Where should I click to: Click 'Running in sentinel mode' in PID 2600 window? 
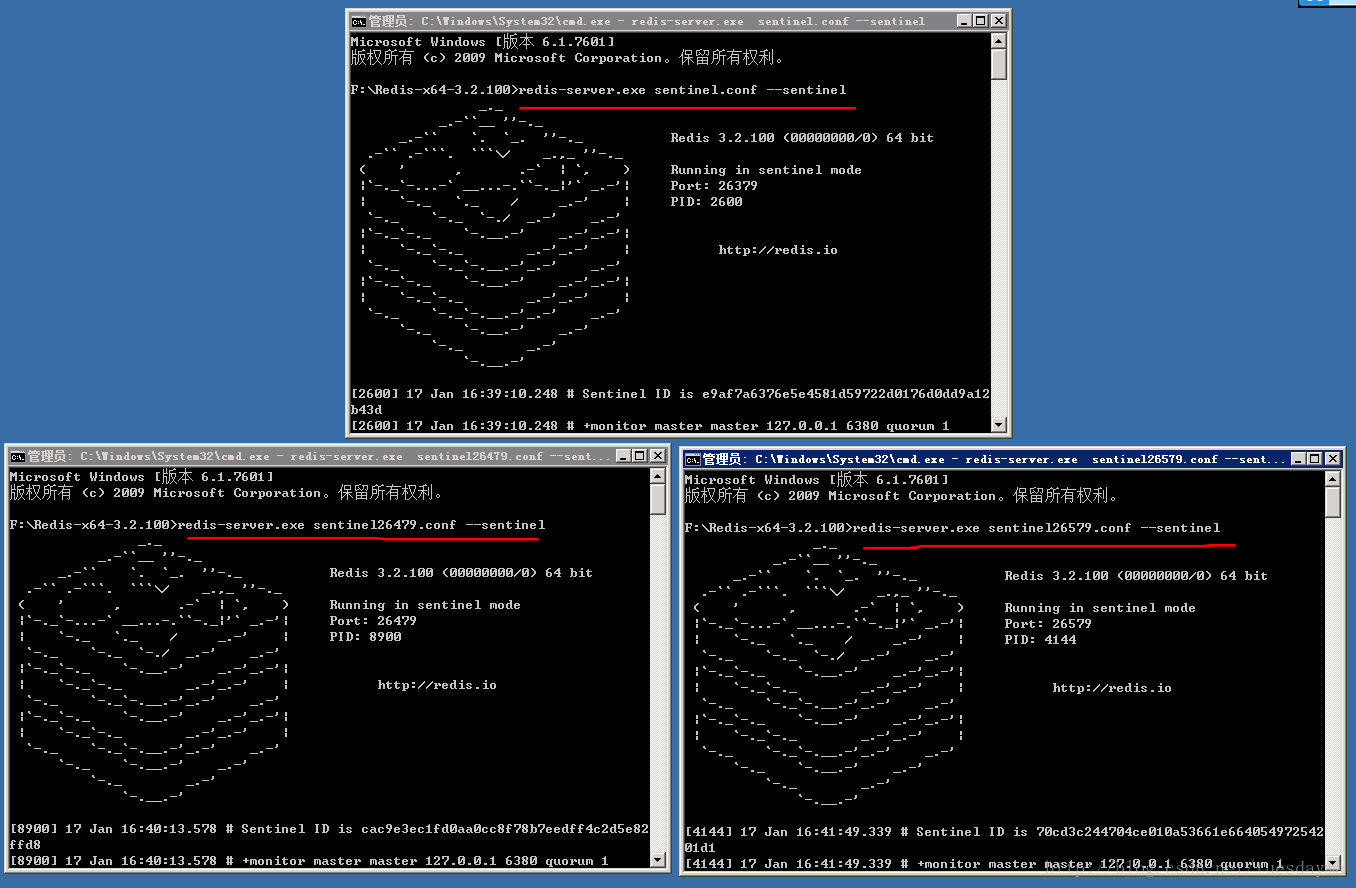click(766, 170)
